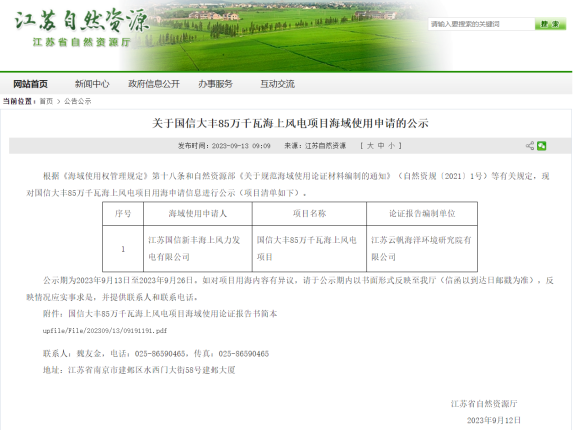The image size is (575, 430).
Task: Click the green farmland banner image
Action: click(286, 36)
